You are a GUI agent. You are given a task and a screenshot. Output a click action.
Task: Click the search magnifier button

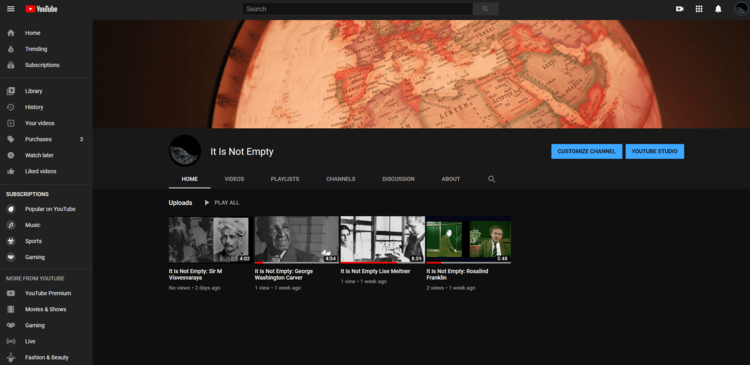(485, 9)
